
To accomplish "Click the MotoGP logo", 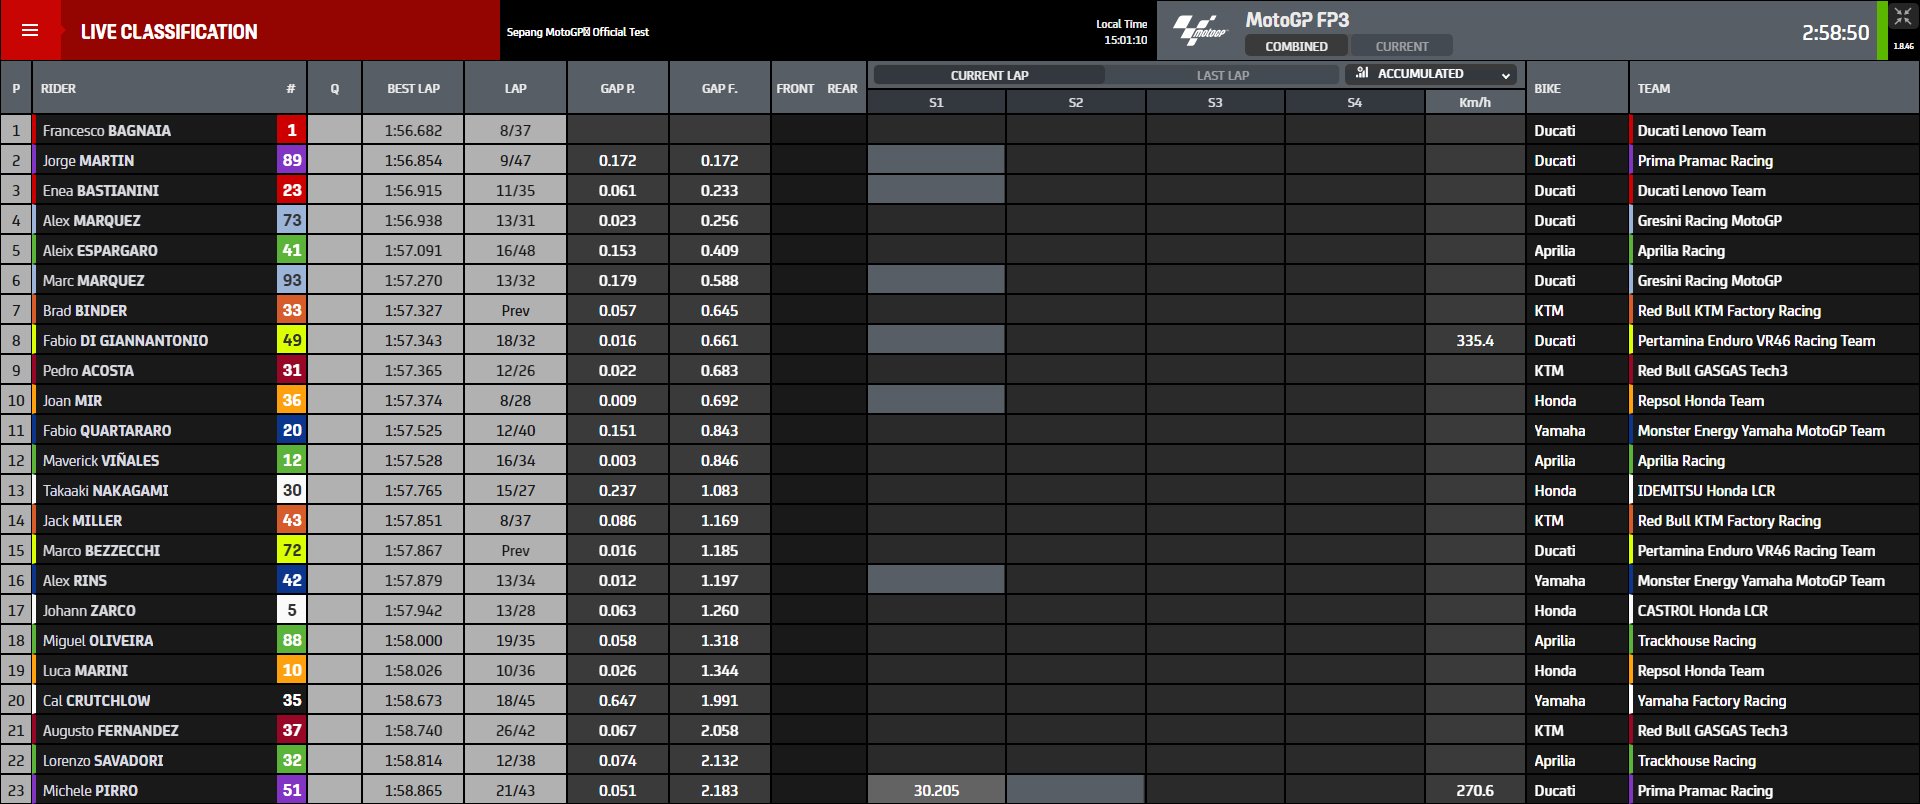I will [x=1199, y=31].
